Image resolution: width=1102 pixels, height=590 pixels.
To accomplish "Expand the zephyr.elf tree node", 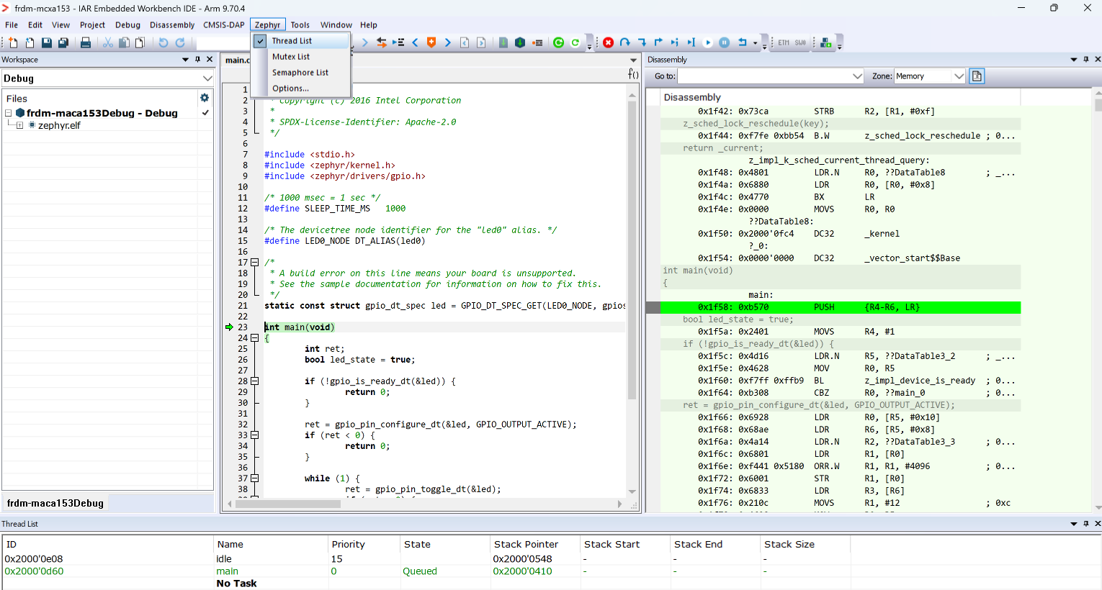I will (20, 126).
